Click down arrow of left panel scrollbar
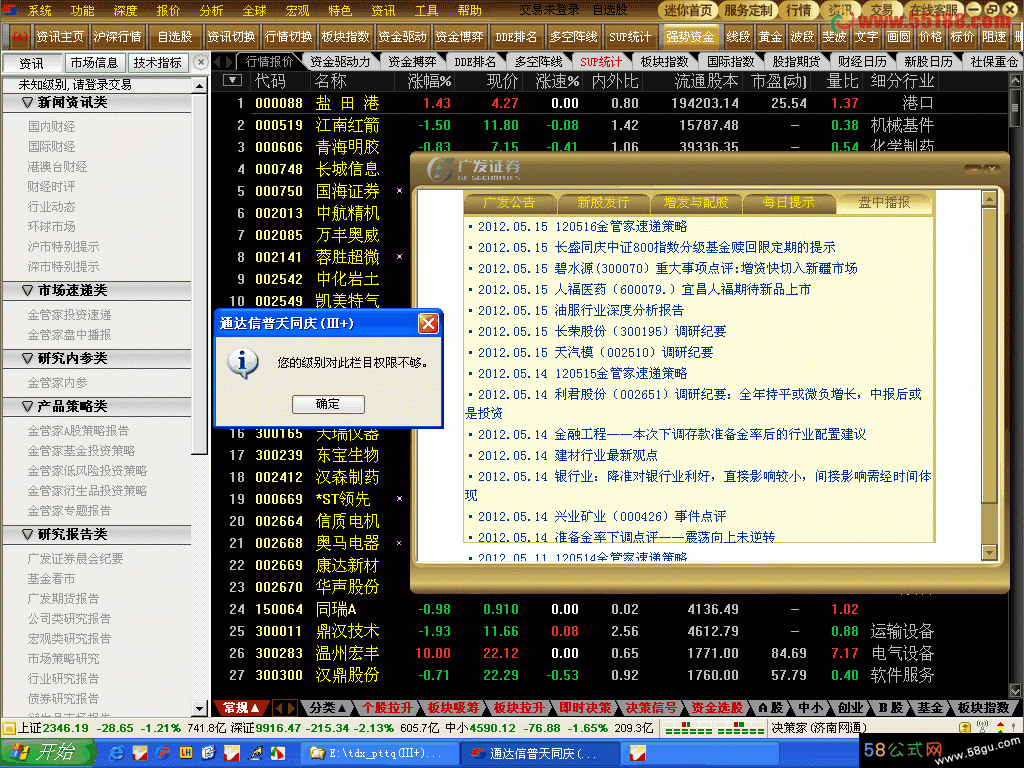 tap(200, 708)
